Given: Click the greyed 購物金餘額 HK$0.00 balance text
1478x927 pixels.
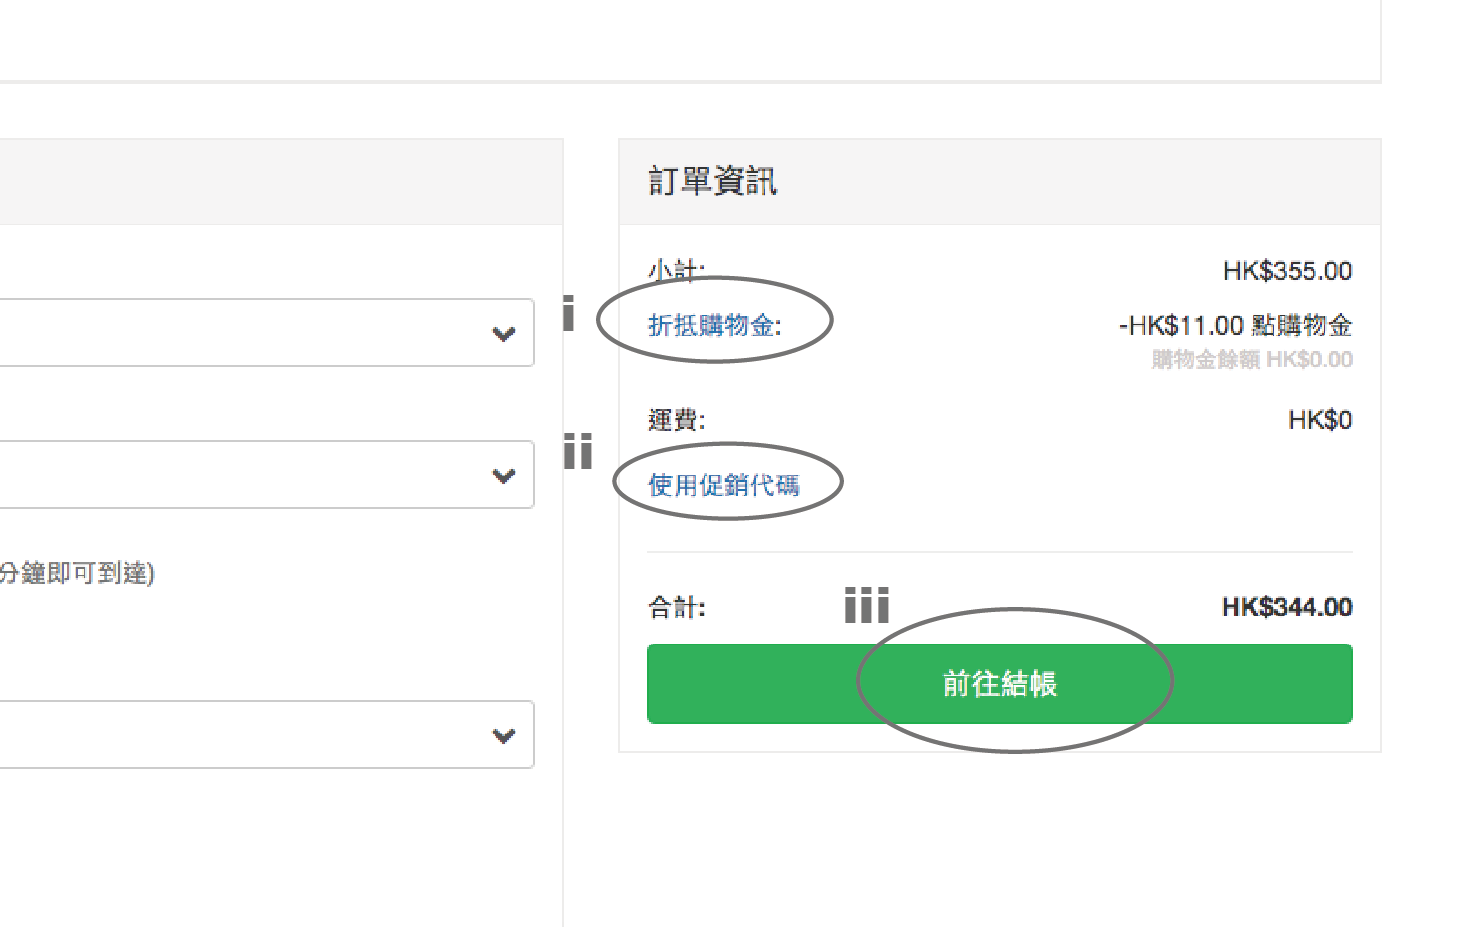Looking at the screenshot, I should (1252, 360).
